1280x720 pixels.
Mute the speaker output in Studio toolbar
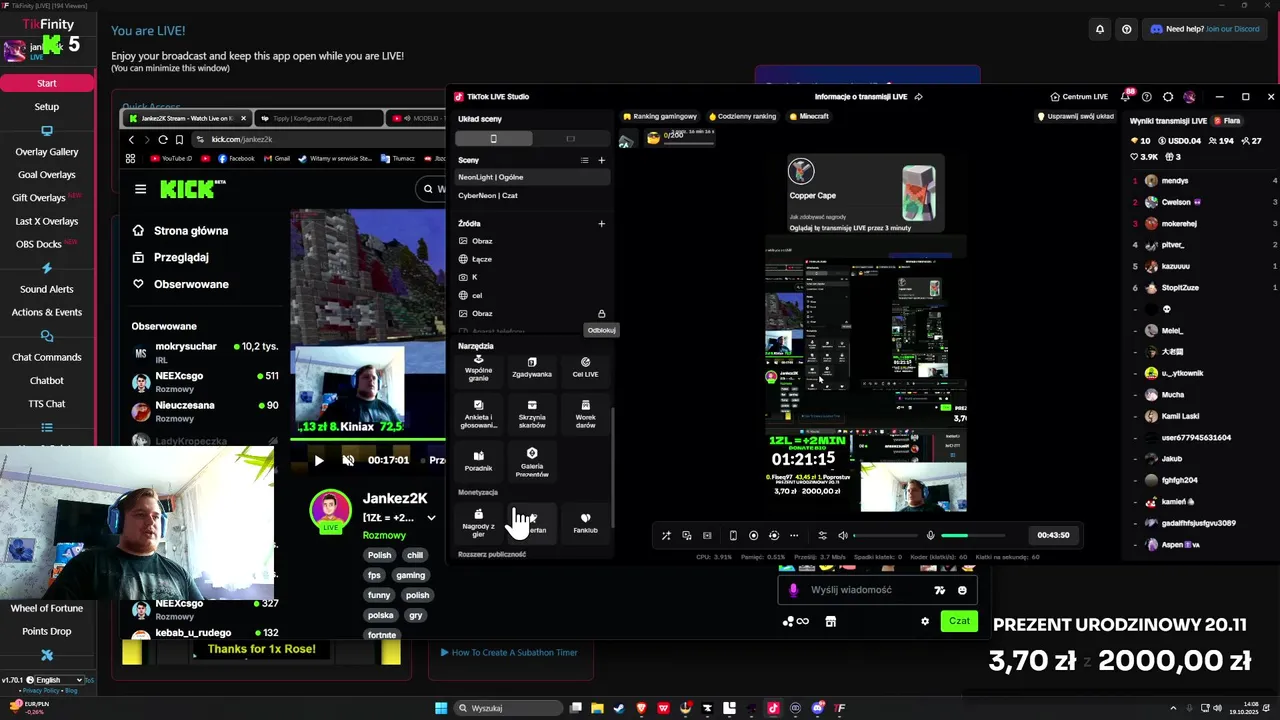842,535
